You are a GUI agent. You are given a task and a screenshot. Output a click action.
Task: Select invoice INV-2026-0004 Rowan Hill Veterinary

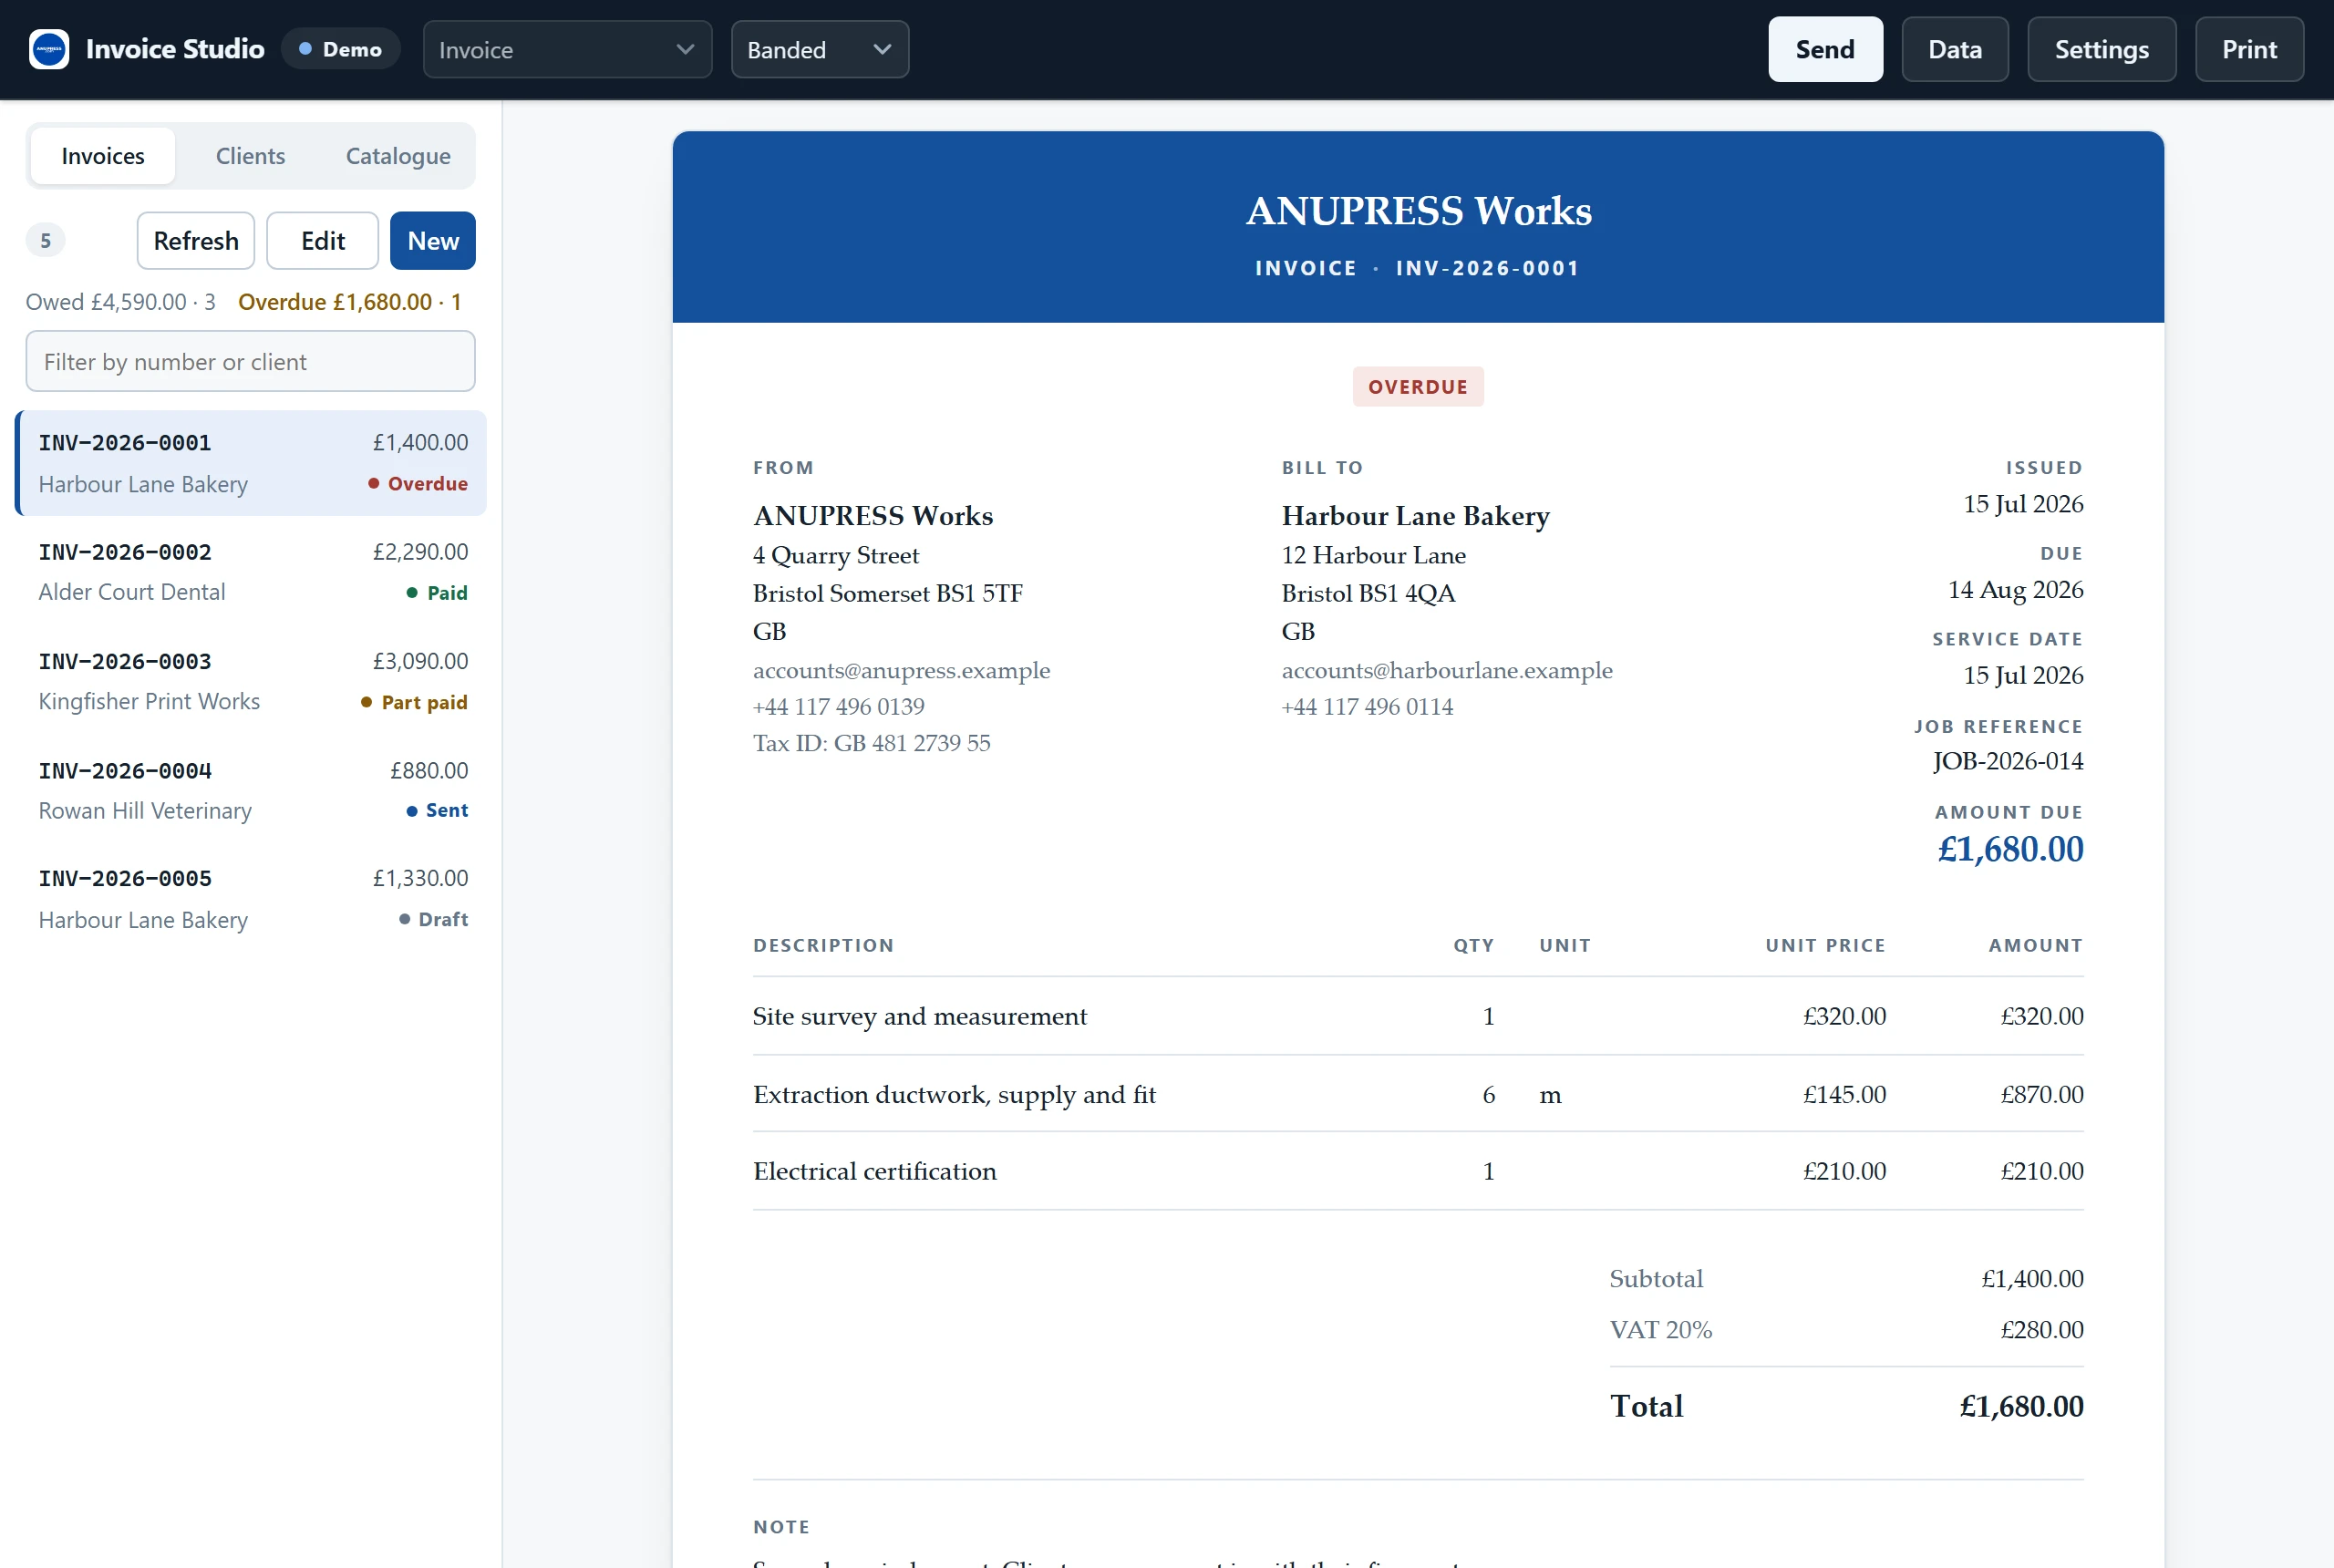252,790
